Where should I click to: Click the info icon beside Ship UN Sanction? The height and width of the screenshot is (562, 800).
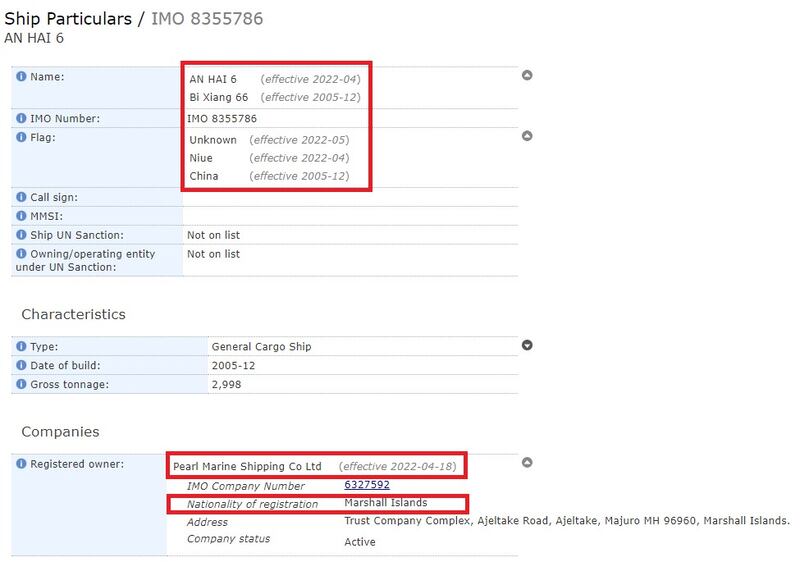pos(21,235)
